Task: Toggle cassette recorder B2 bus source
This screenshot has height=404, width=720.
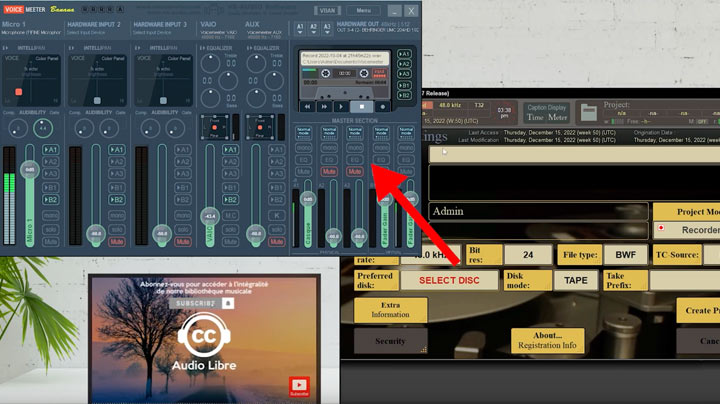Action: click(404, 95)
